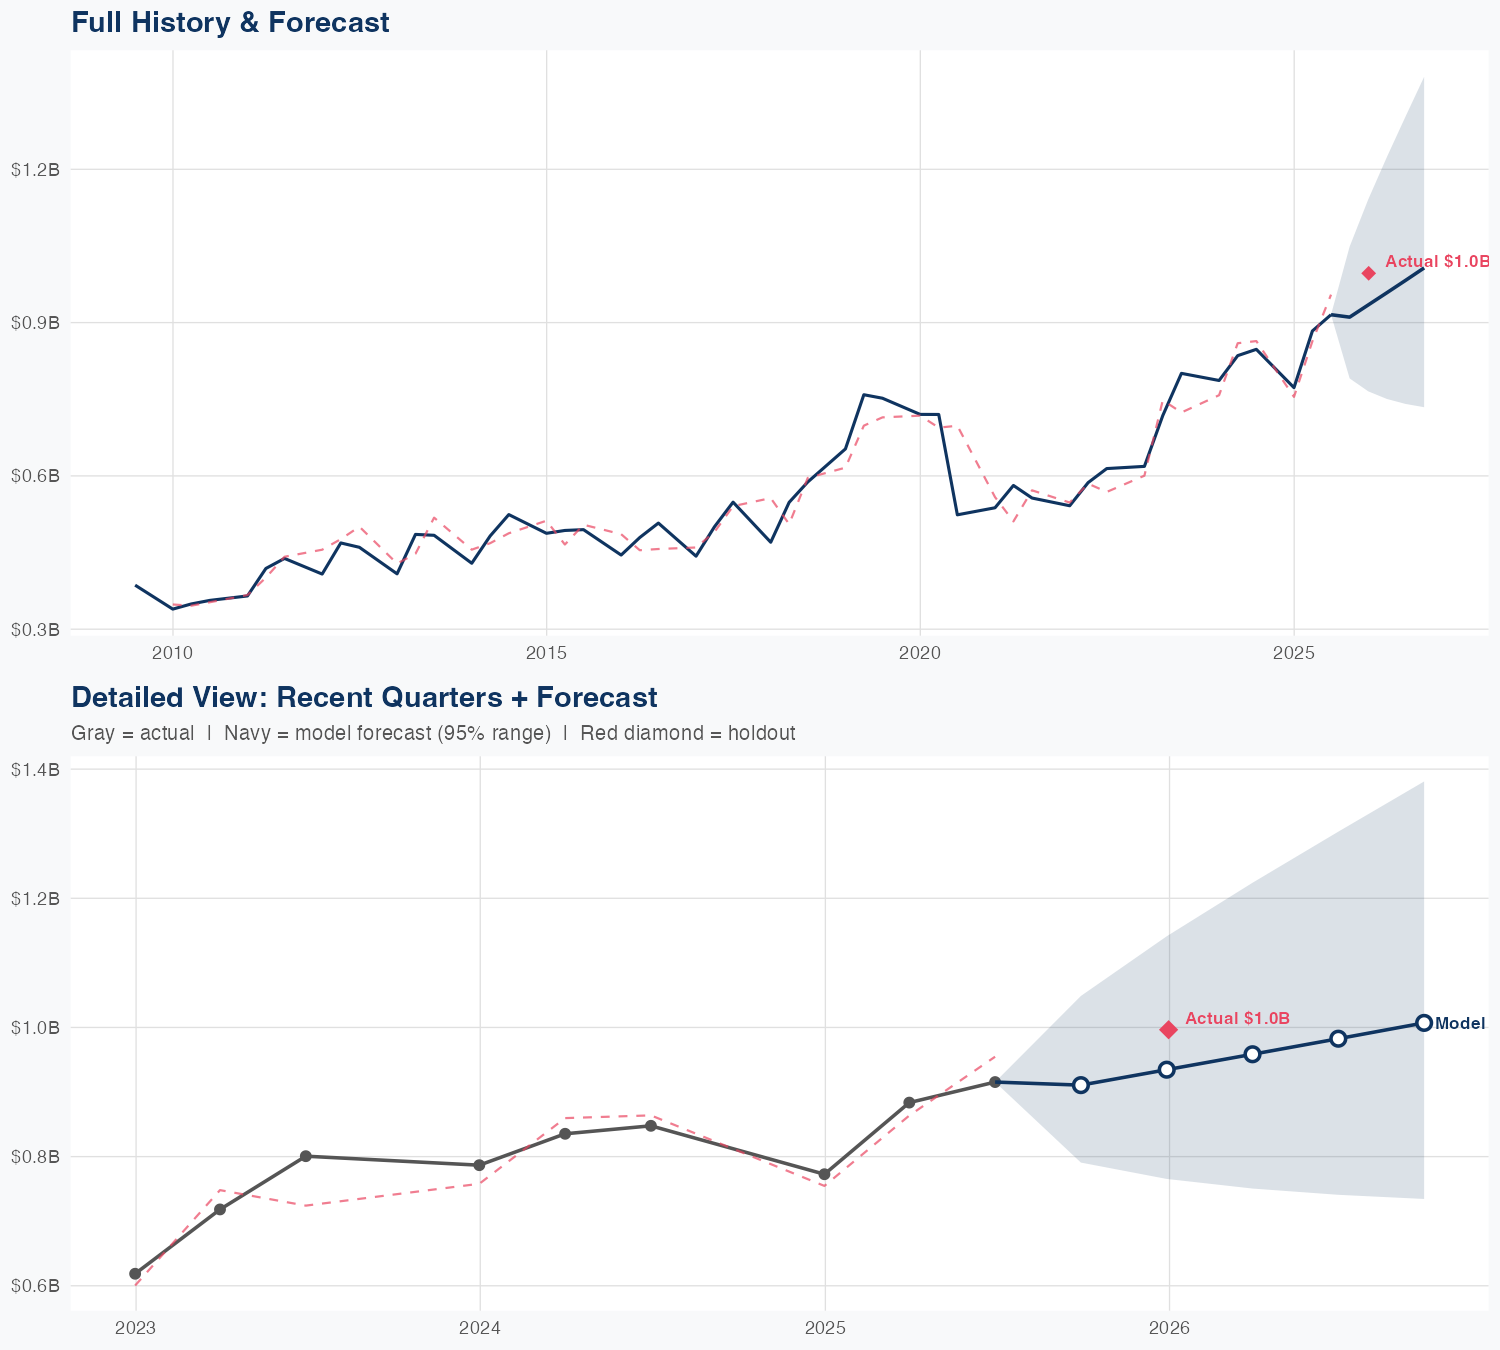Select the last forecast circle beside Model label
This screenshot has width=1500, height=1350.
[x=1423, y=1022]
